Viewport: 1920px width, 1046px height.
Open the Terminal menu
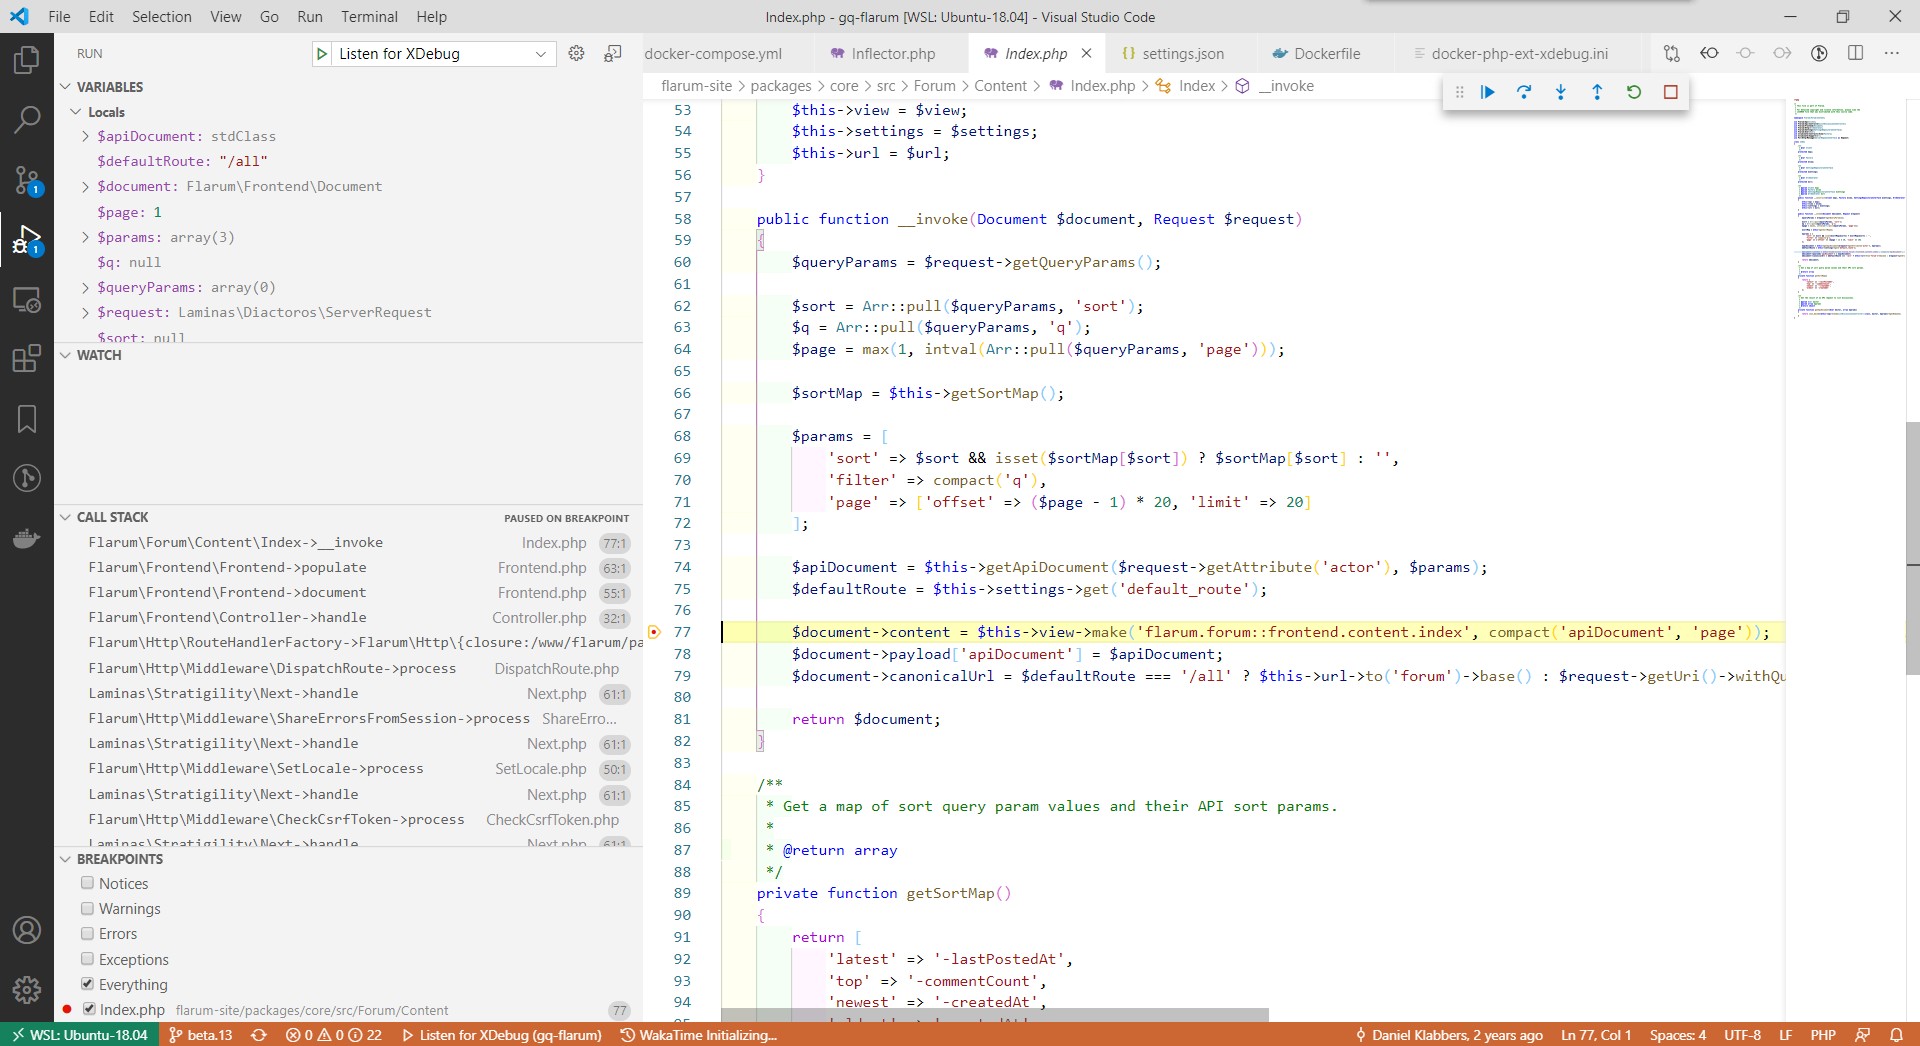(x=369, y=16)
